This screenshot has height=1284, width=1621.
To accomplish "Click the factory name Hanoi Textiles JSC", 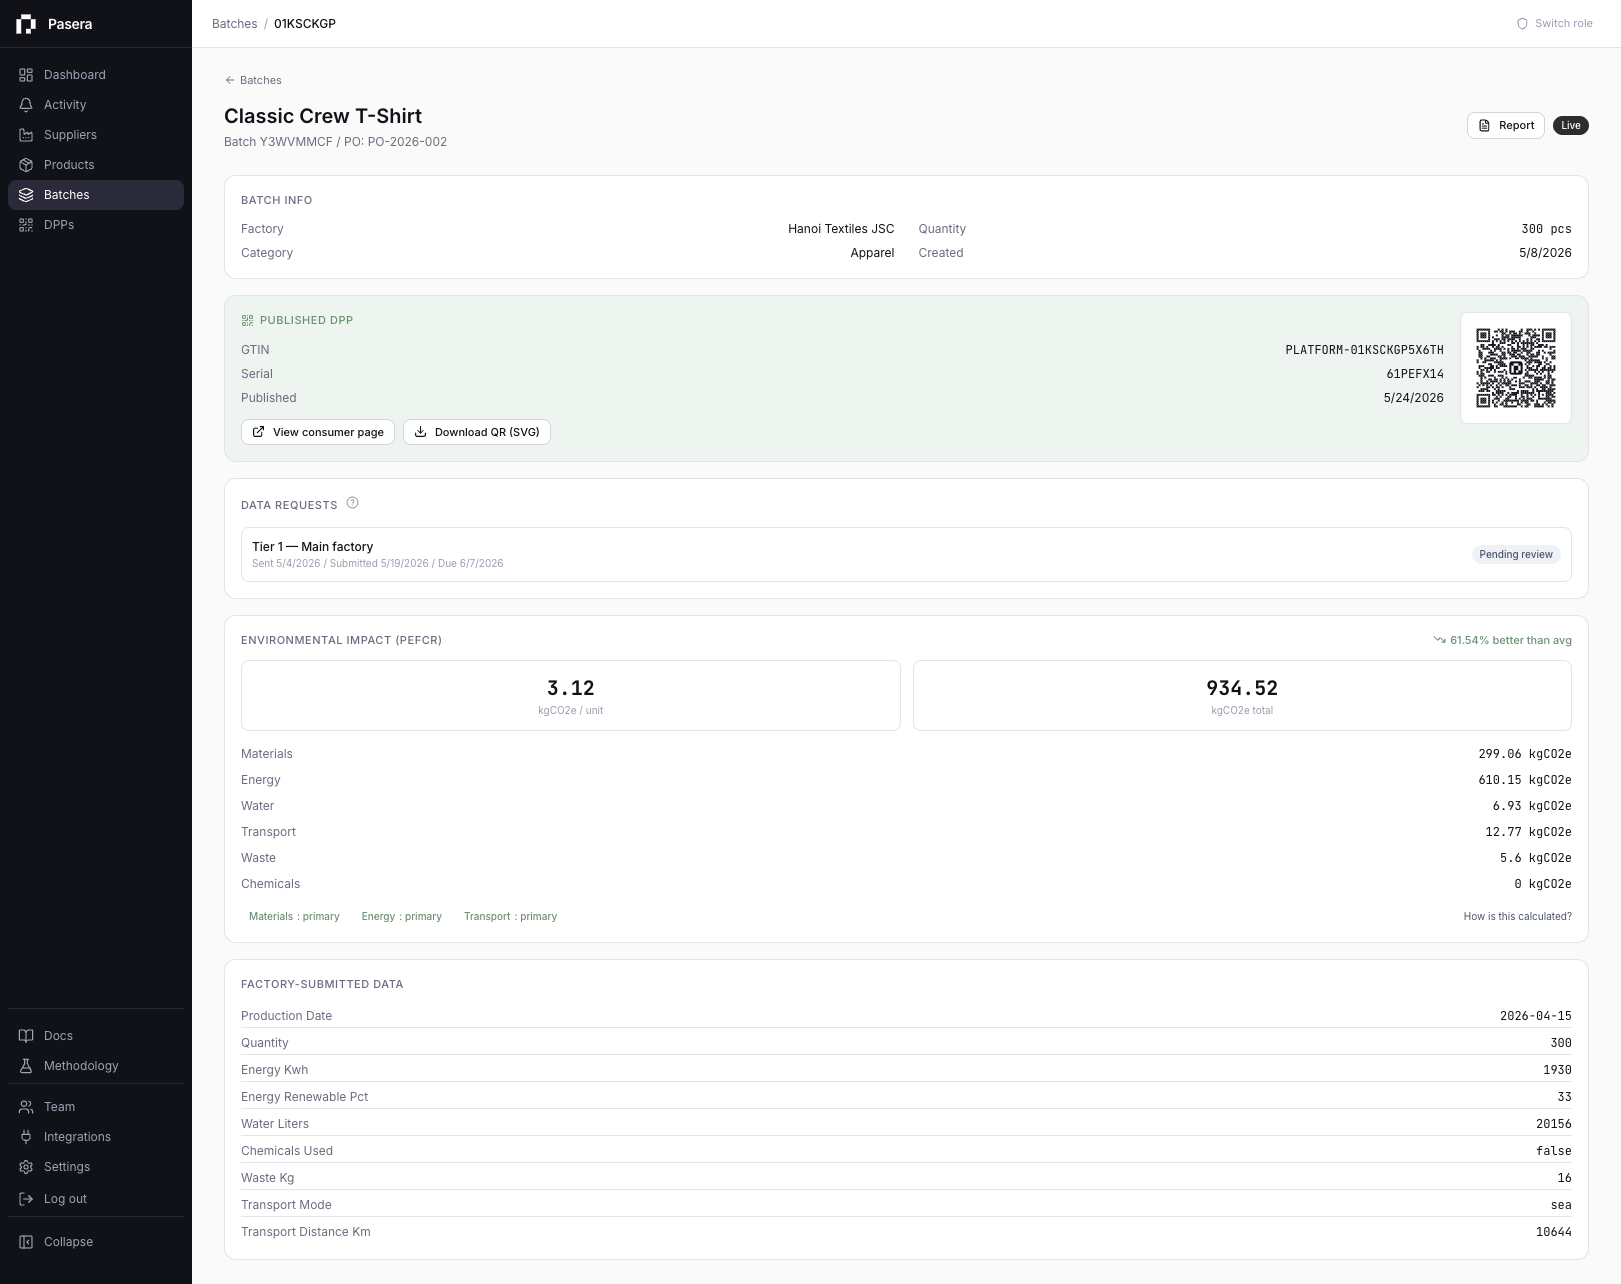I will pyautogui.click(x=841, y=229).
